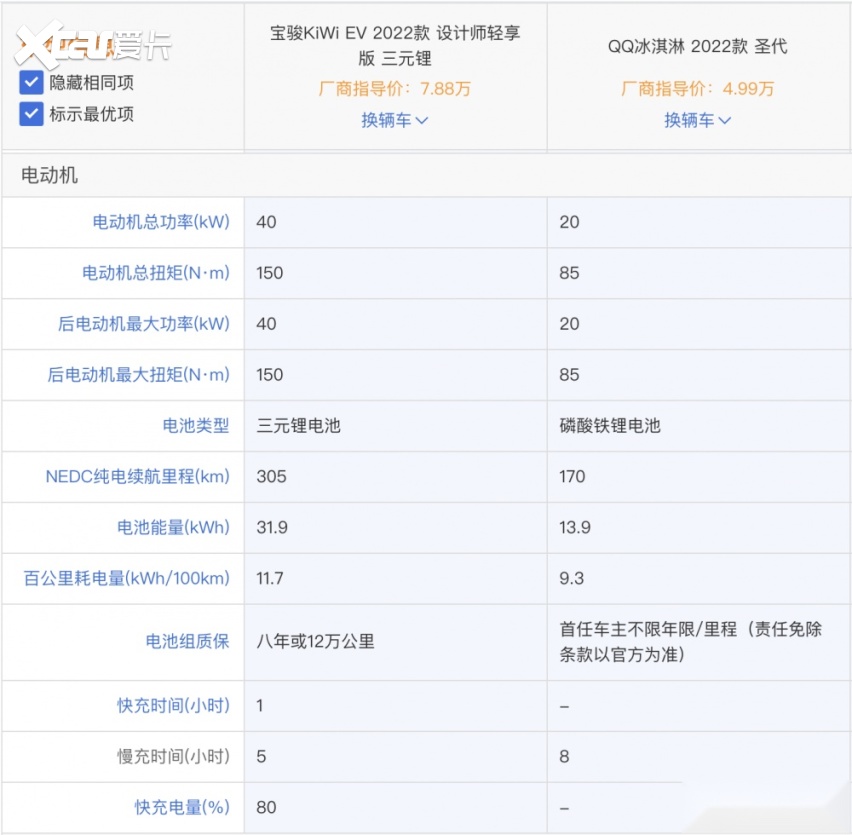Select the 电动机总扭矩(N·m) parameter label

pos(155,273)
